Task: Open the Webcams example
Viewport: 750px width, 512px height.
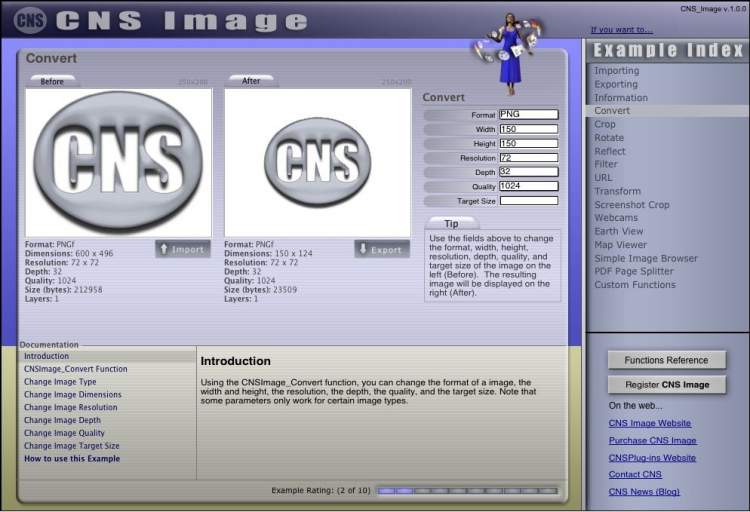Action: [x=616, y=218]
